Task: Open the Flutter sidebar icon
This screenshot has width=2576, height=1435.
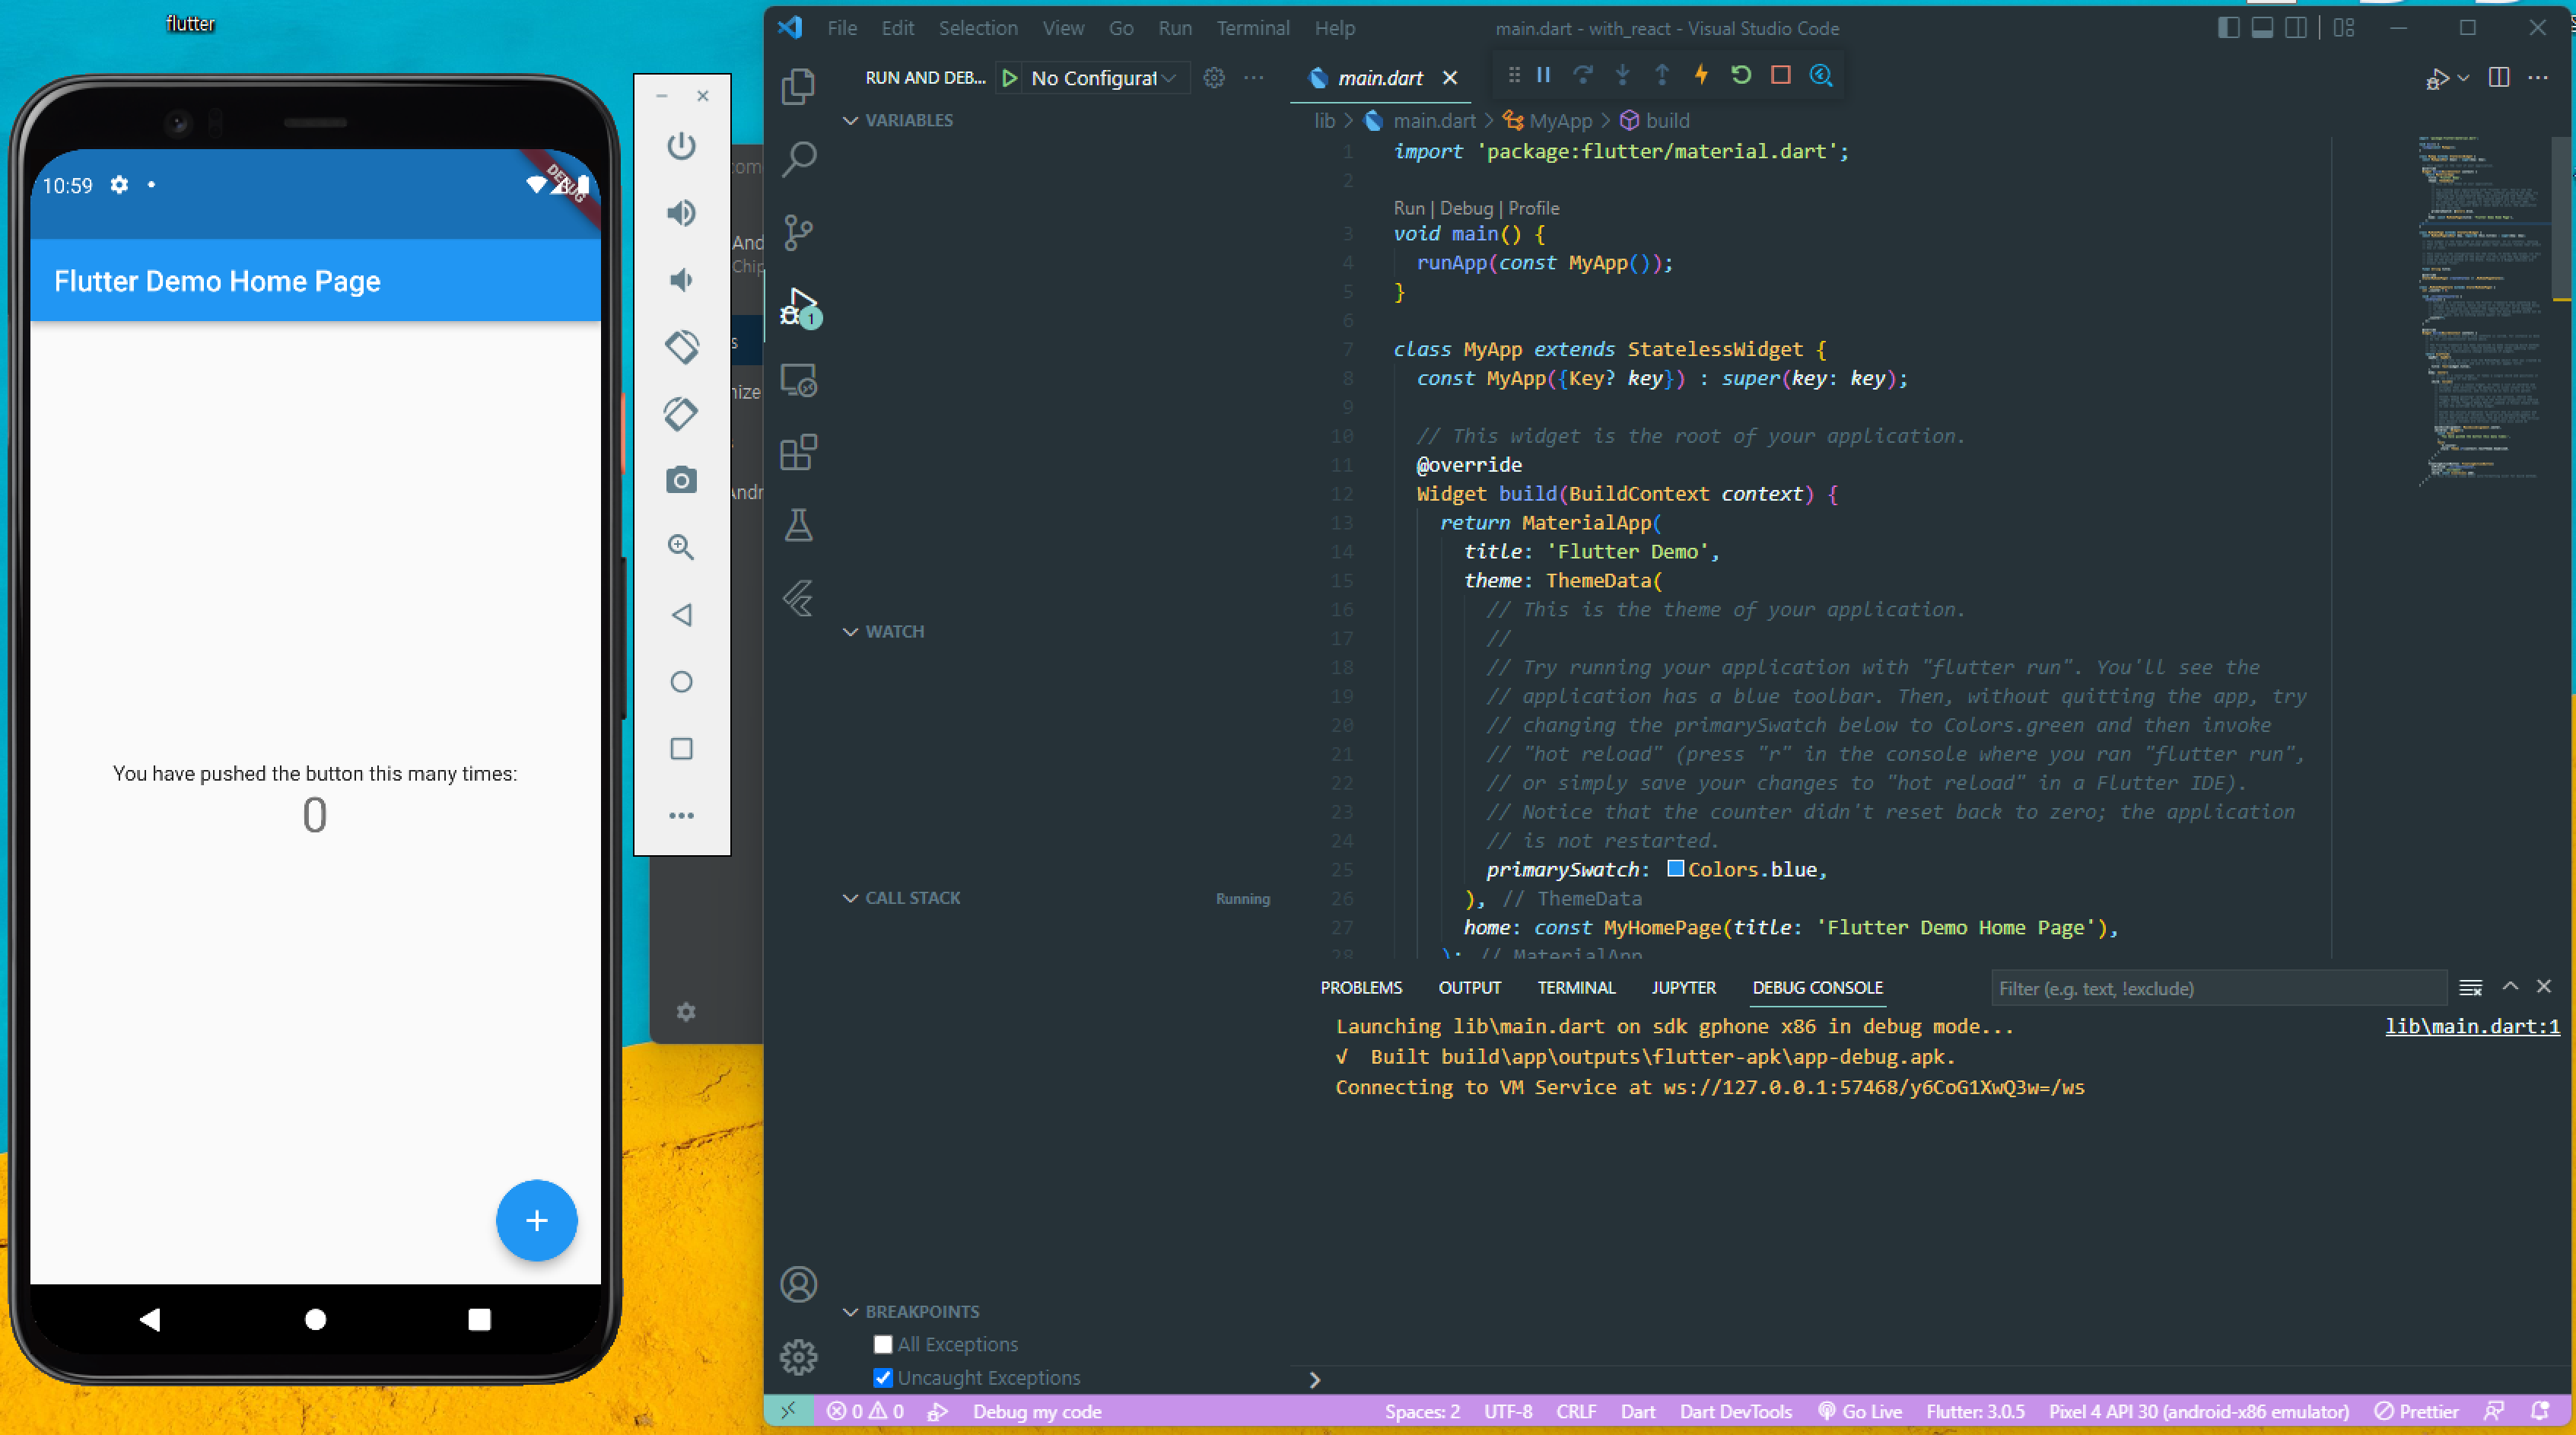Action: coord(798,598)
